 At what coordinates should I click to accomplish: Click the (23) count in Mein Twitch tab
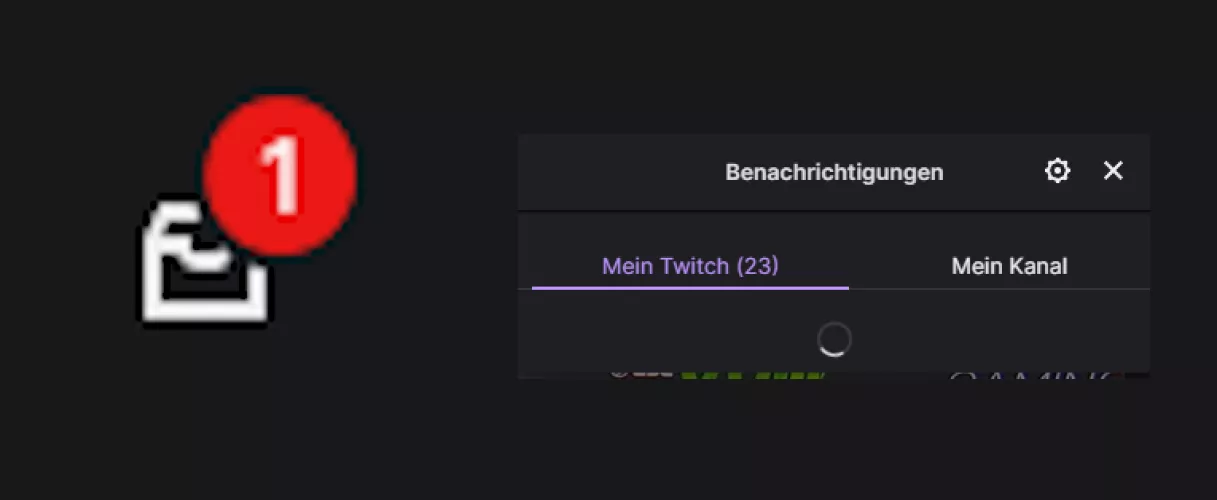[x=757, y=266]
